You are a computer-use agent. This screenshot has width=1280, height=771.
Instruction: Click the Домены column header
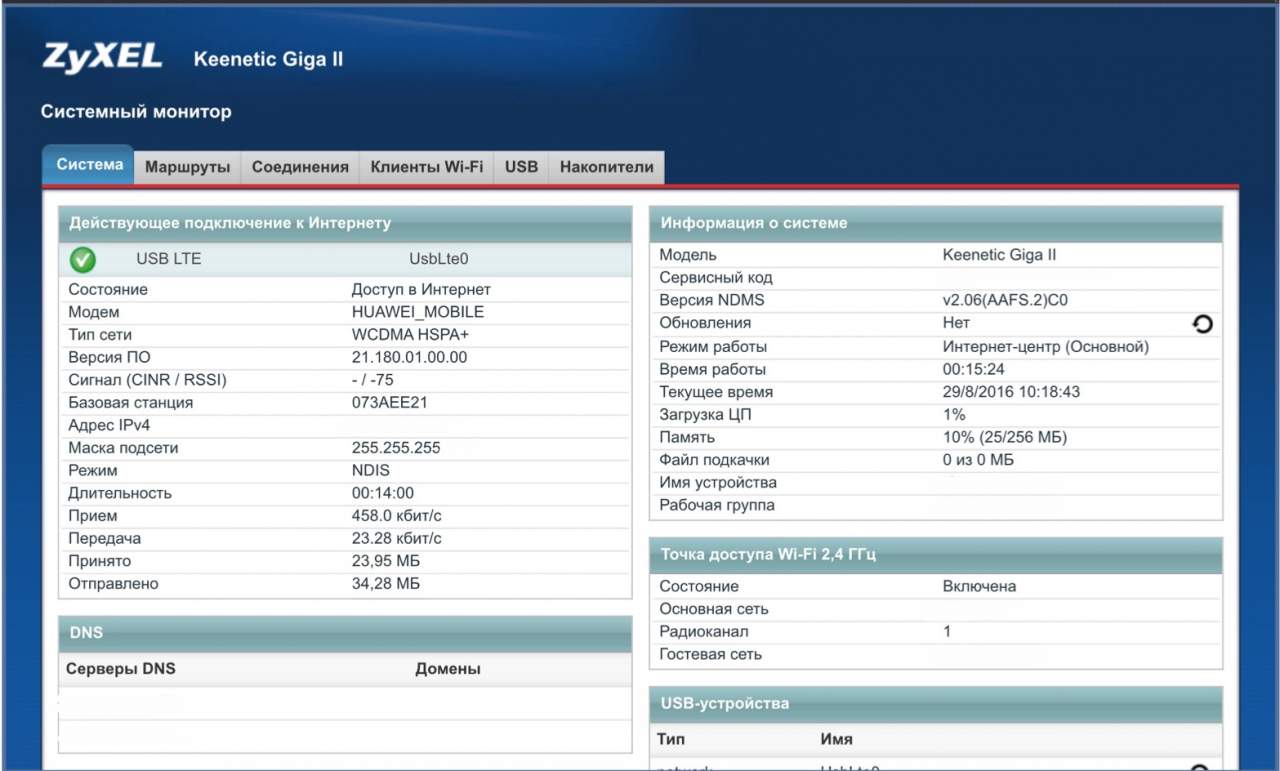447,669
